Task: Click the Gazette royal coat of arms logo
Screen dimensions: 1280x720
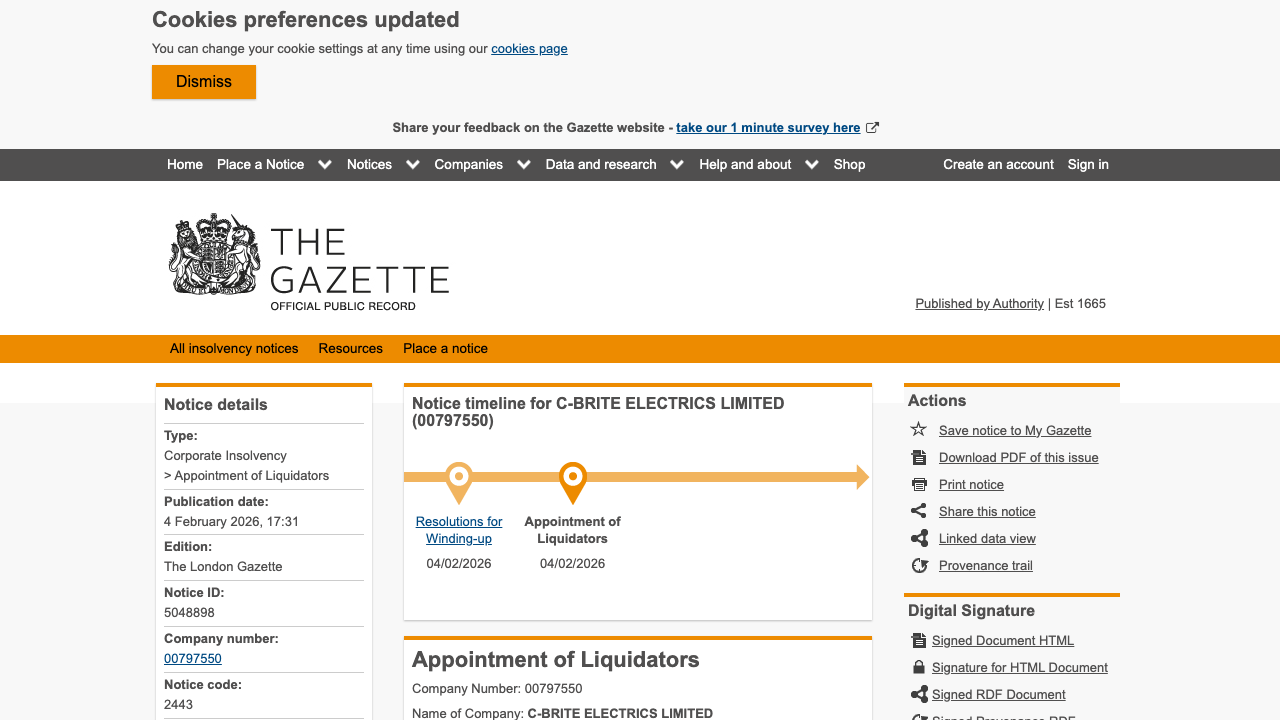Action: coord(213,257)
